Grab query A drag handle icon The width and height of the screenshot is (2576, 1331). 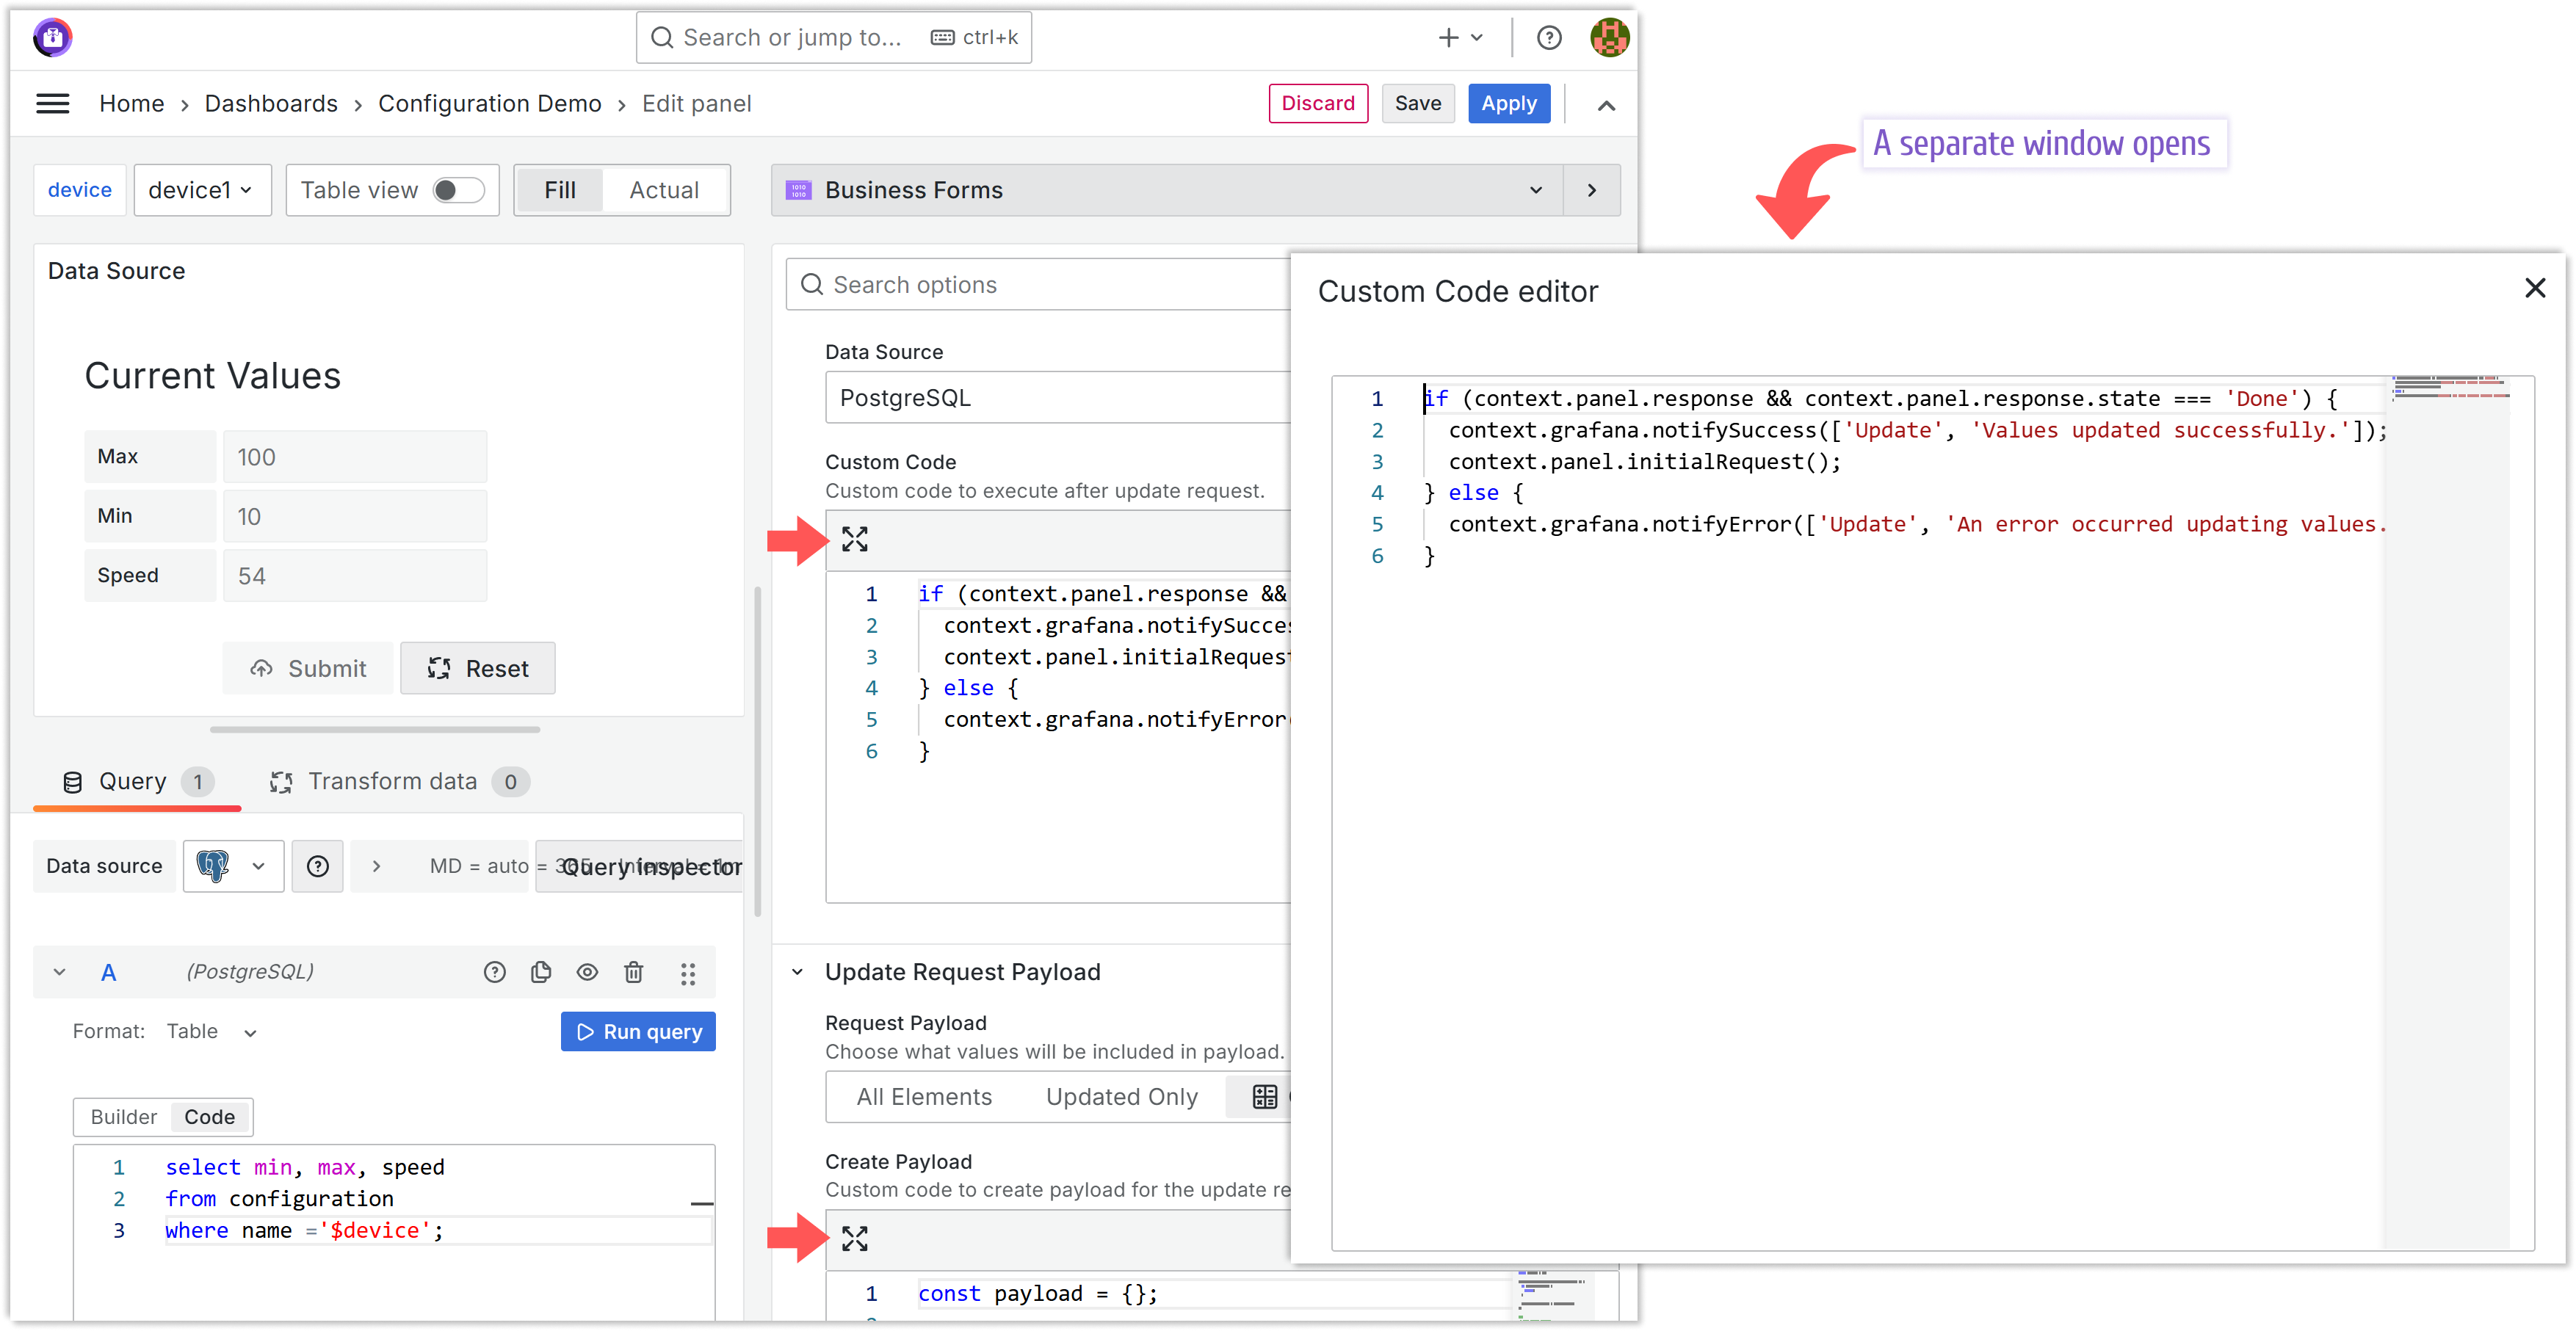pyautogui.click(x=688, y=971)
